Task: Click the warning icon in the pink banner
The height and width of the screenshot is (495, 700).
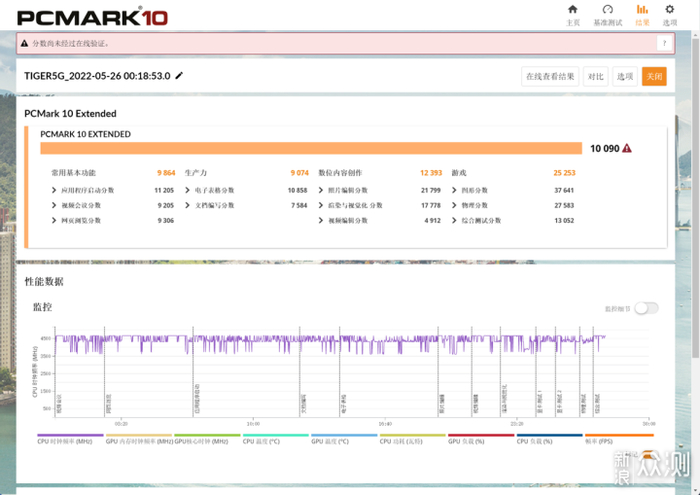Action: tap(24, 43)
